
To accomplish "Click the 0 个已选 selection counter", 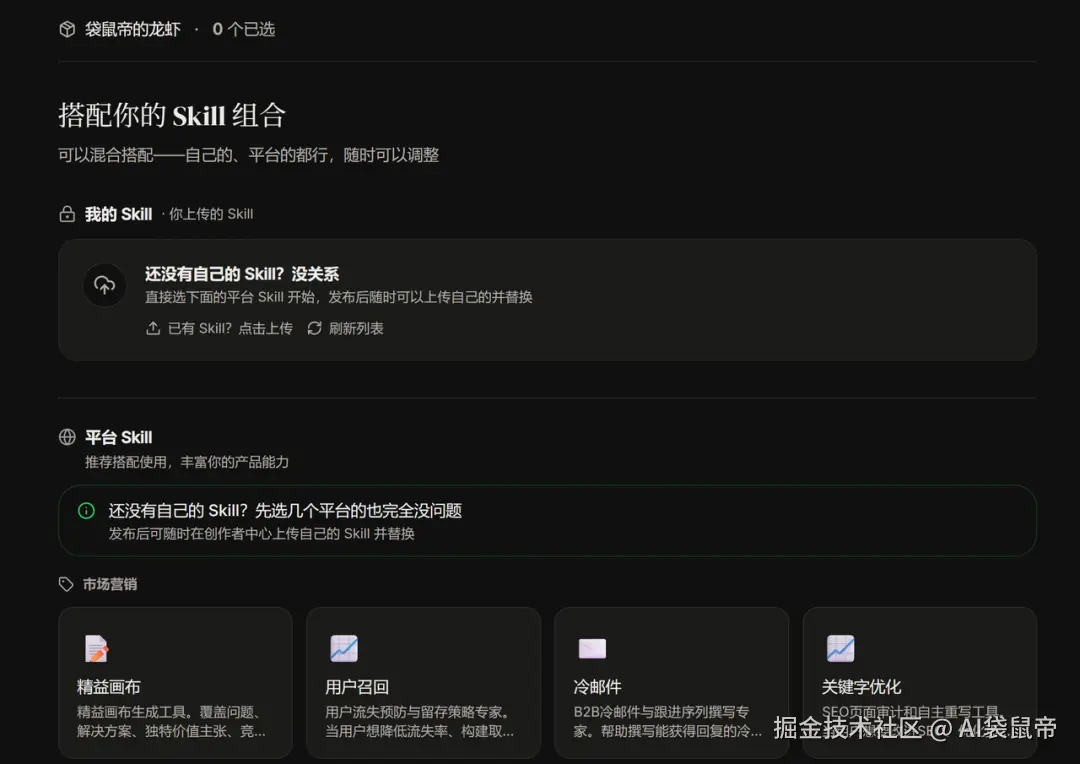I will coord(244,29).
